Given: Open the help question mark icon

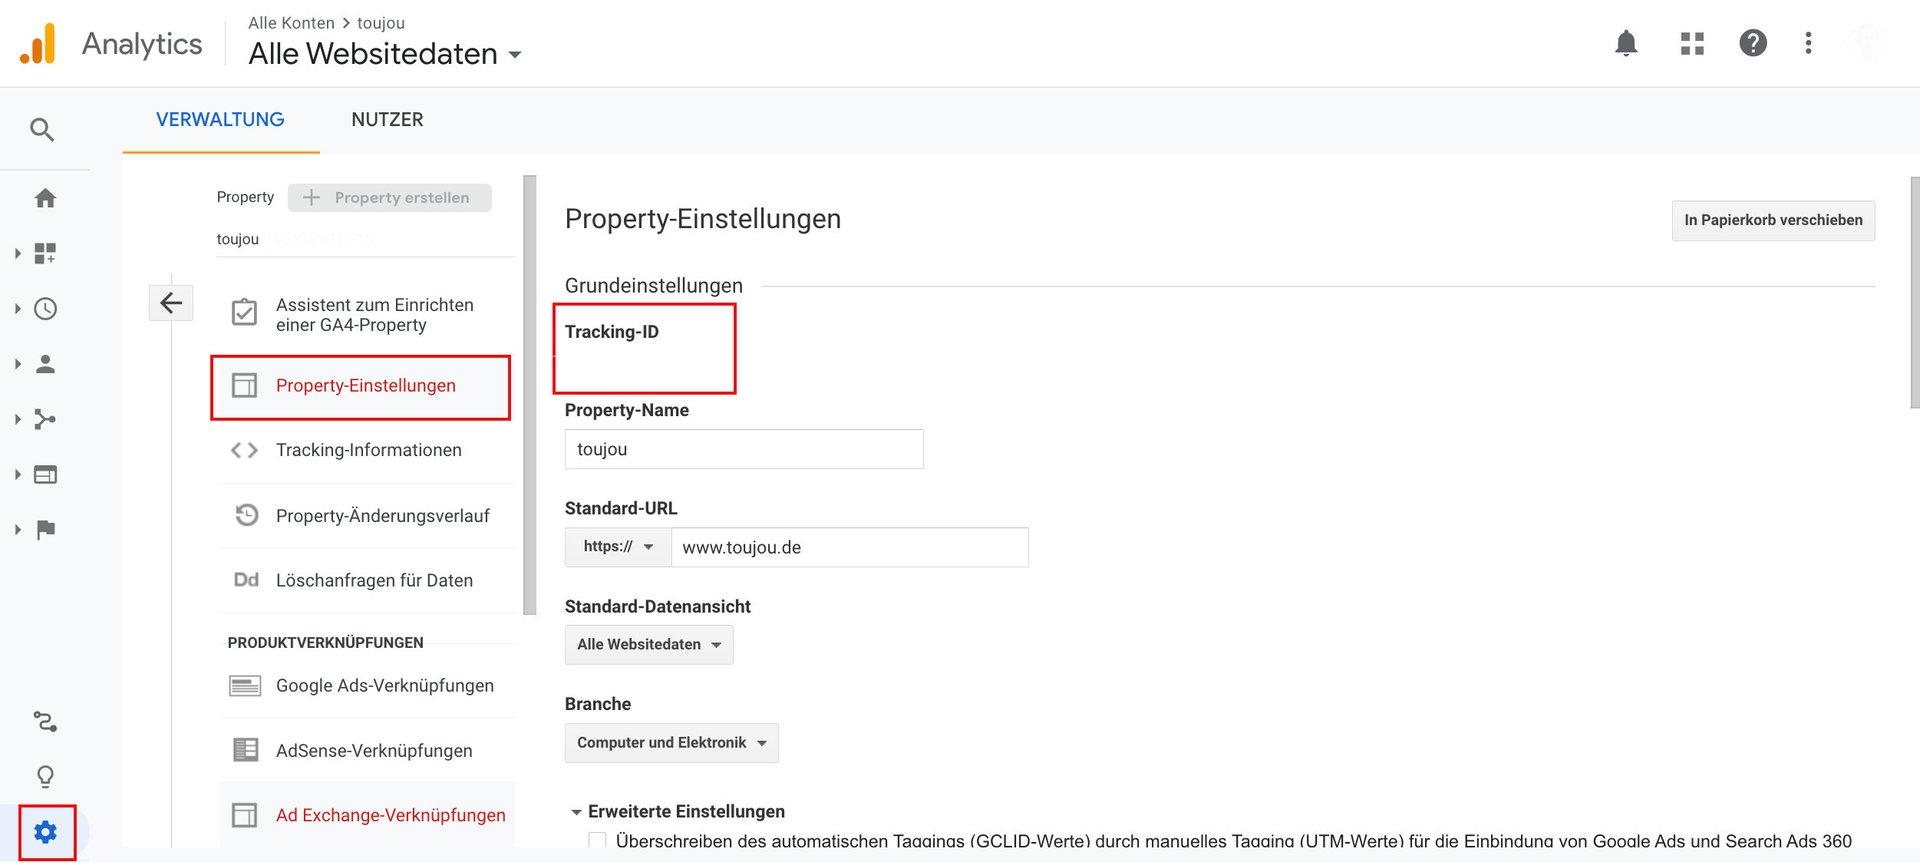Looking at the screenshot, I should click(x=1752, y=43).
